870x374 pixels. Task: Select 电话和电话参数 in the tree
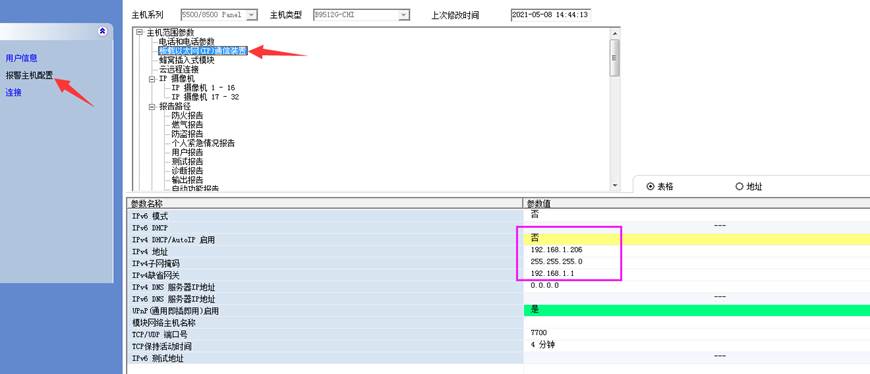186,42
